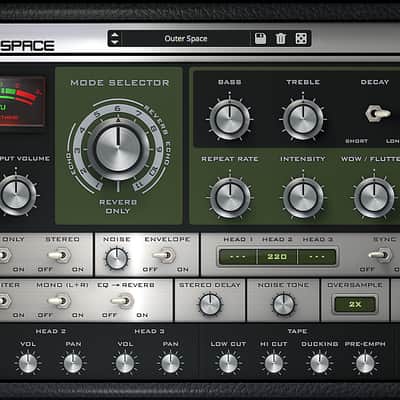Screen dimensions: 400x400
Task: Click the Head 2 Pan knob
Action: pyautogui.click(x=73, y=363)
